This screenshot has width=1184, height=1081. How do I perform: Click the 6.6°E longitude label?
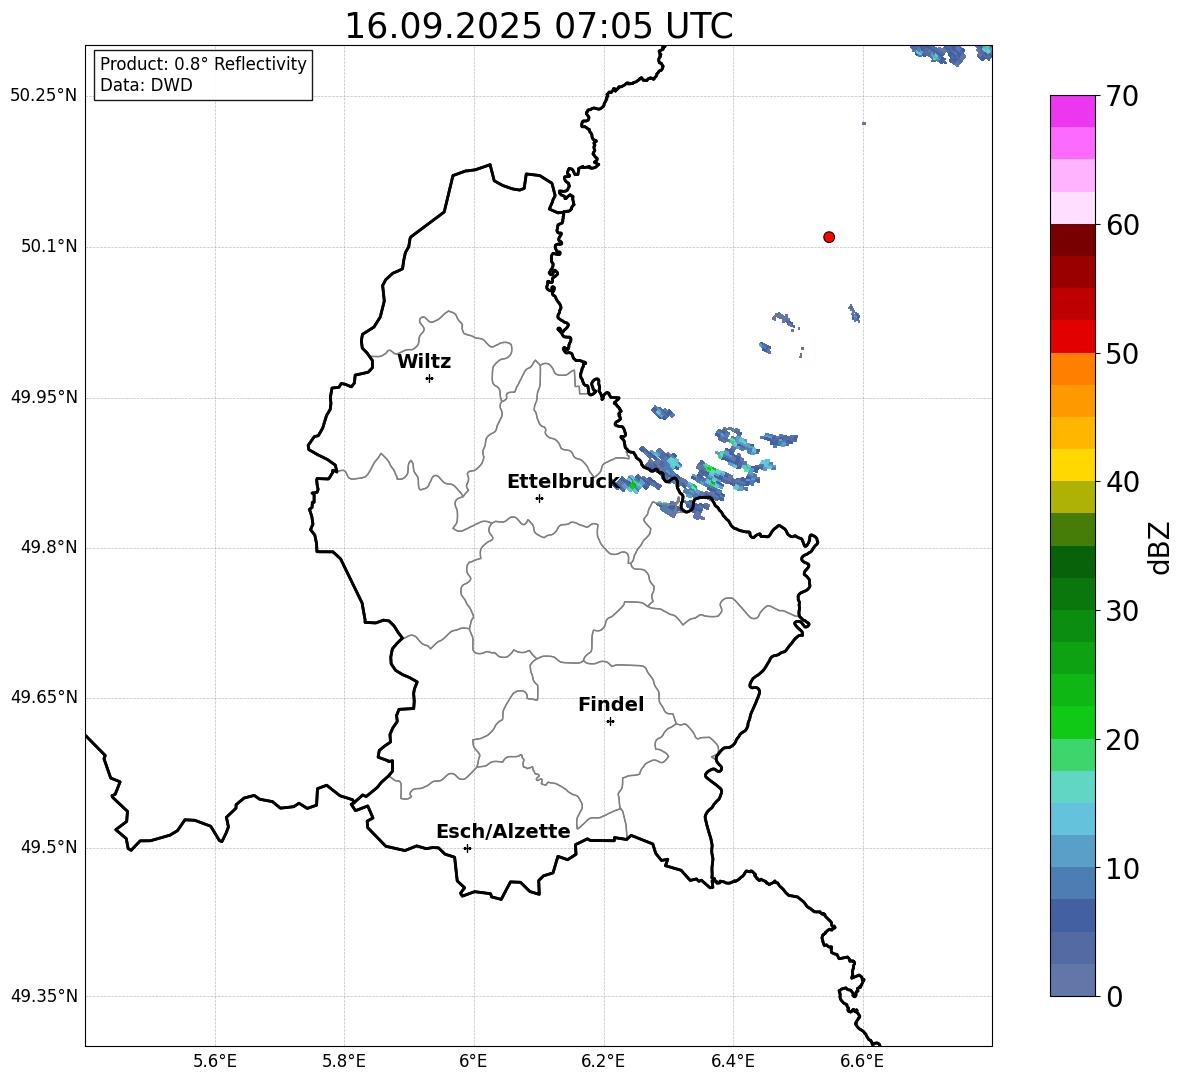point(862,1061)
